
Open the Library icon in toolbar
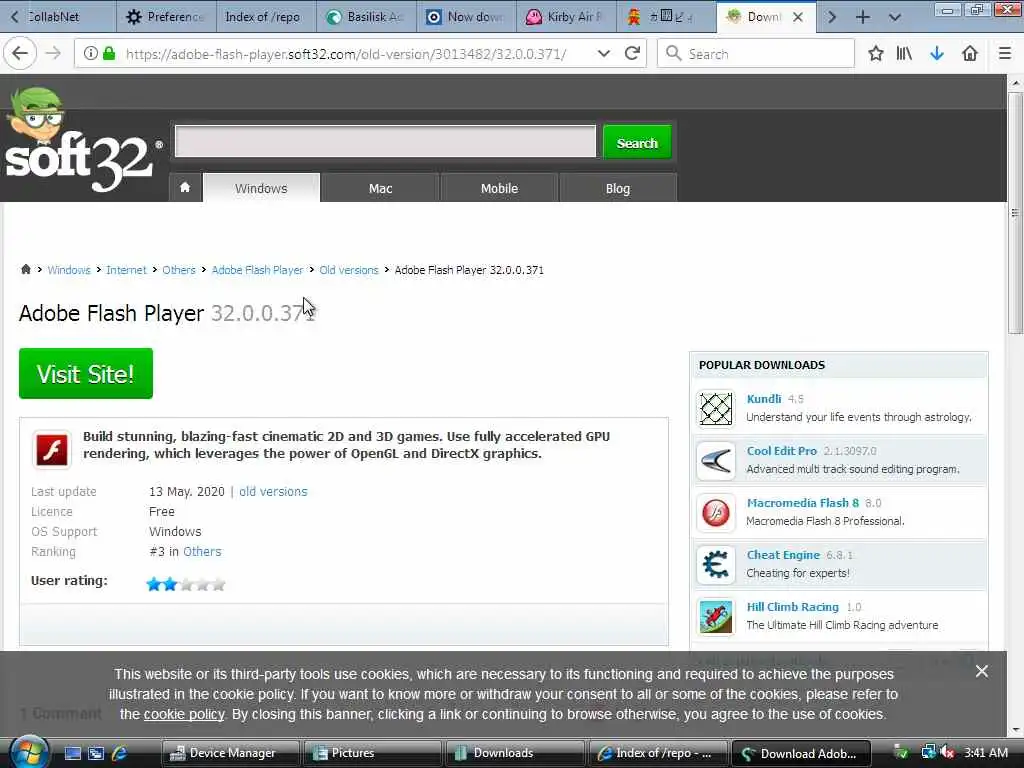904,54
